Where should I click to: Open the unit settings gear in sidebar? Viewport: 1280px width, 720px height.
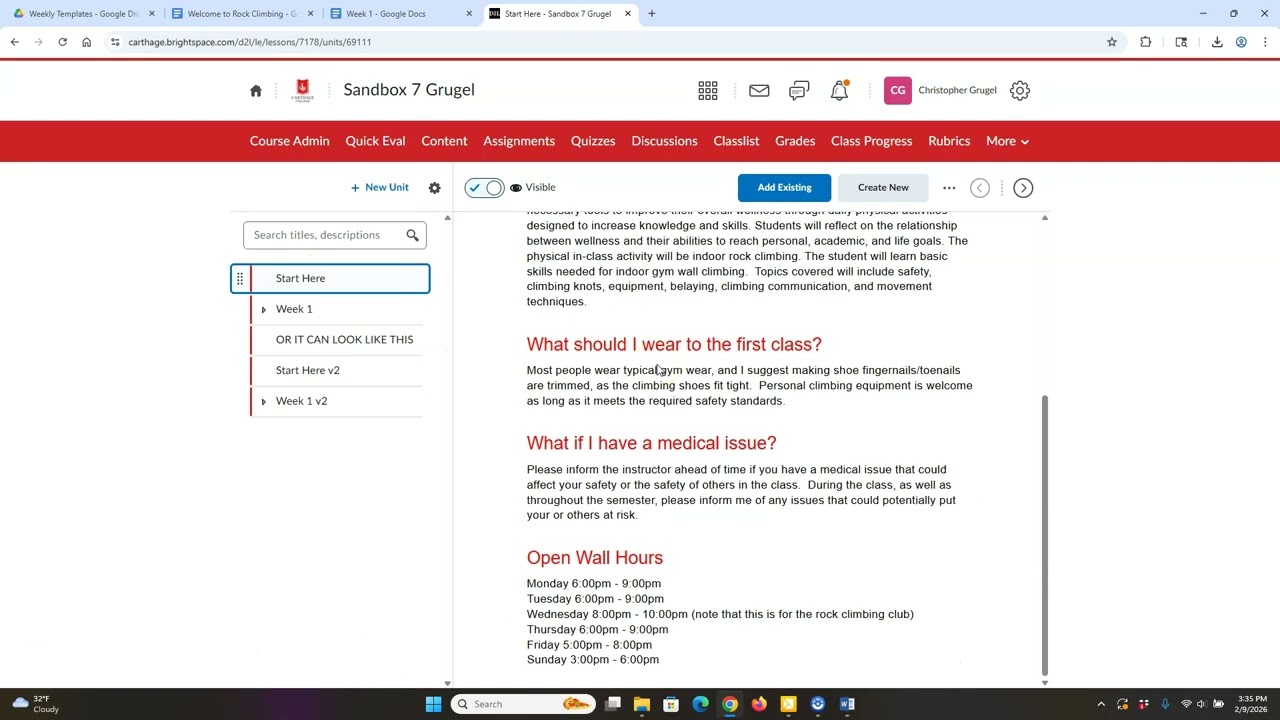435,188
